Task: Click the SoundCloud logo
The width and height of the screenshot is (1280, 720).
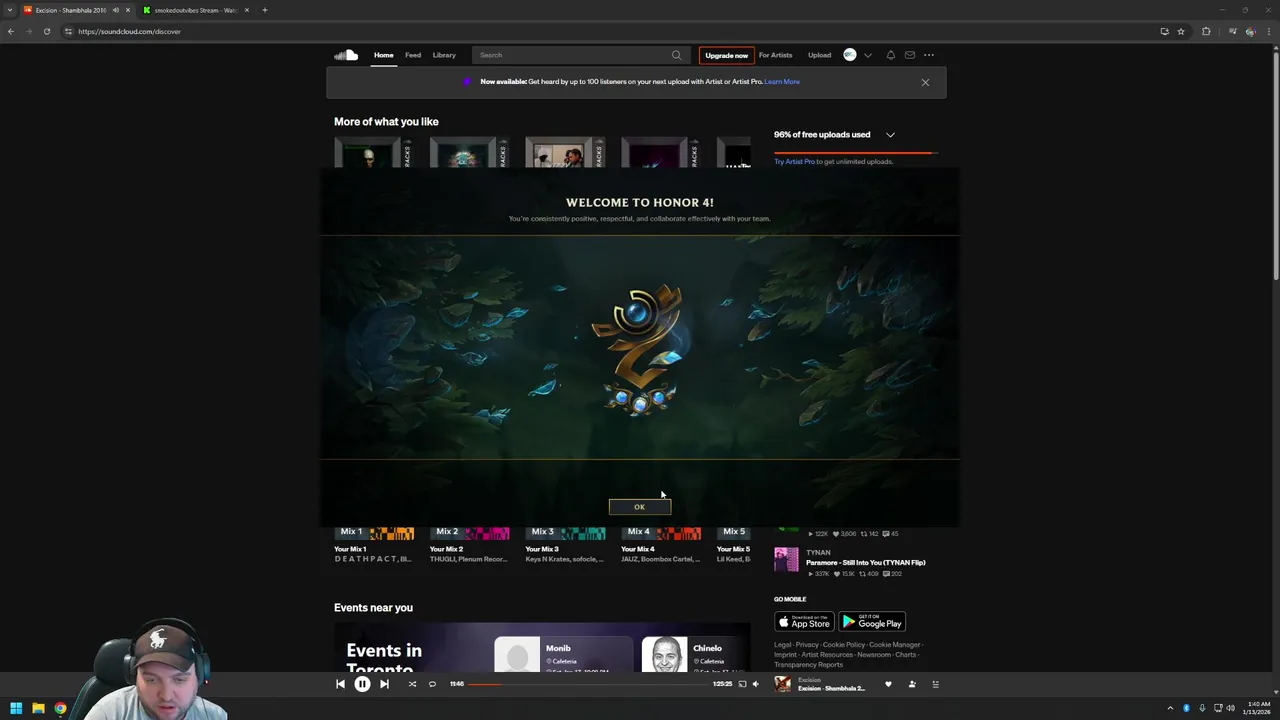Action: tap(346, 55)
